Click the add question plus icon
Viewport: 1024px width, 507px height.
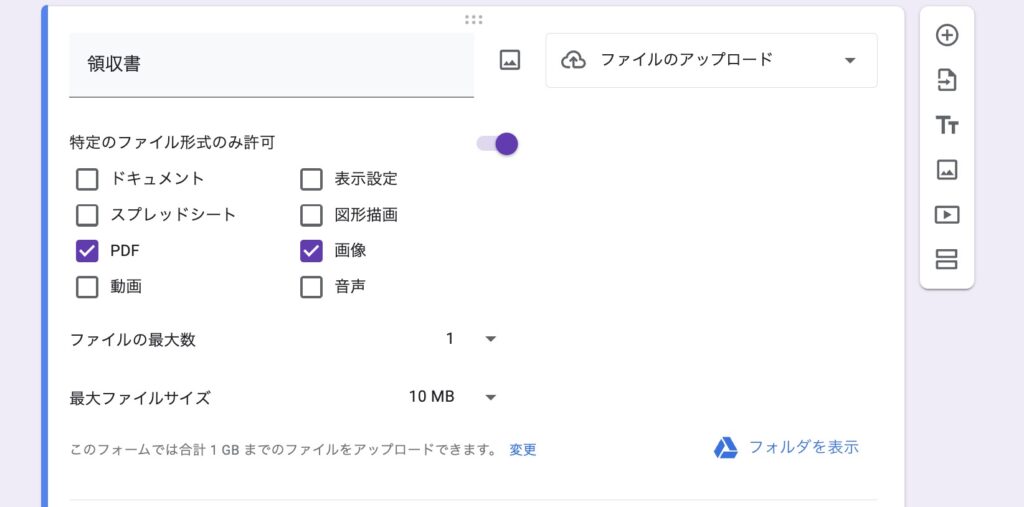[x=946, y=35]
